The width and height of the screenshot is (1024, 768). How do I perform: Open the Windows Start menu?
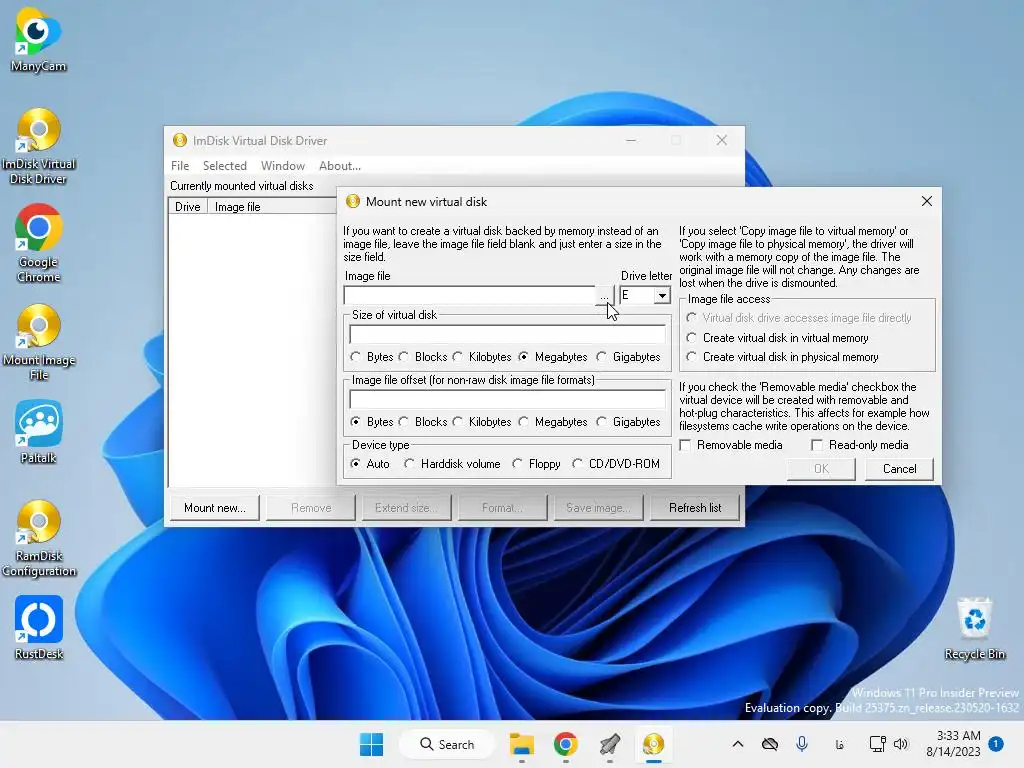[x=372, y=744]
